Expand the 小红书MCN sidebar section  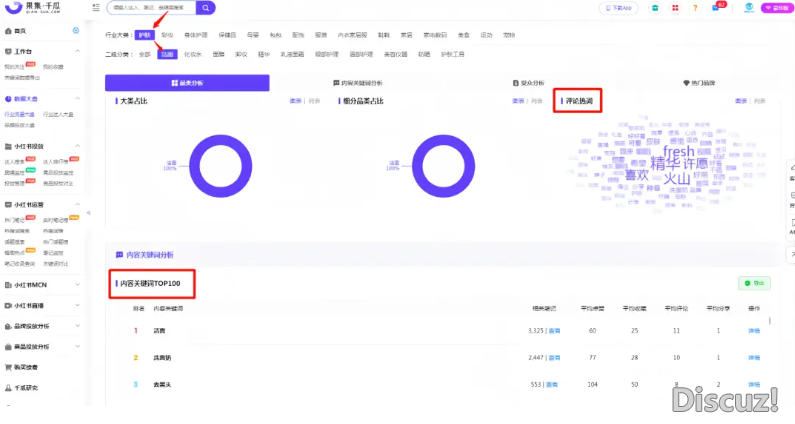(78, 285)
